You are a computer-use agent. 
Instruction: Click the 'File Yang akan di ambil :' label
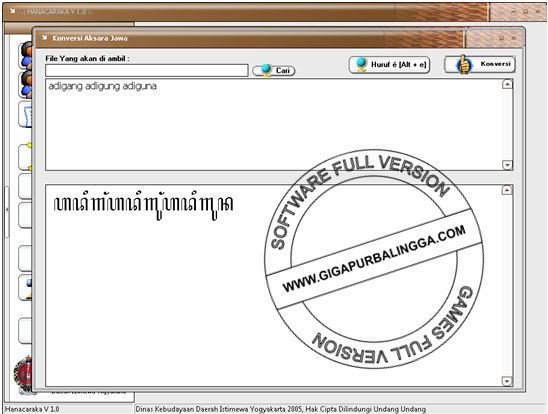pyautogui.click(x=87, y=58)
